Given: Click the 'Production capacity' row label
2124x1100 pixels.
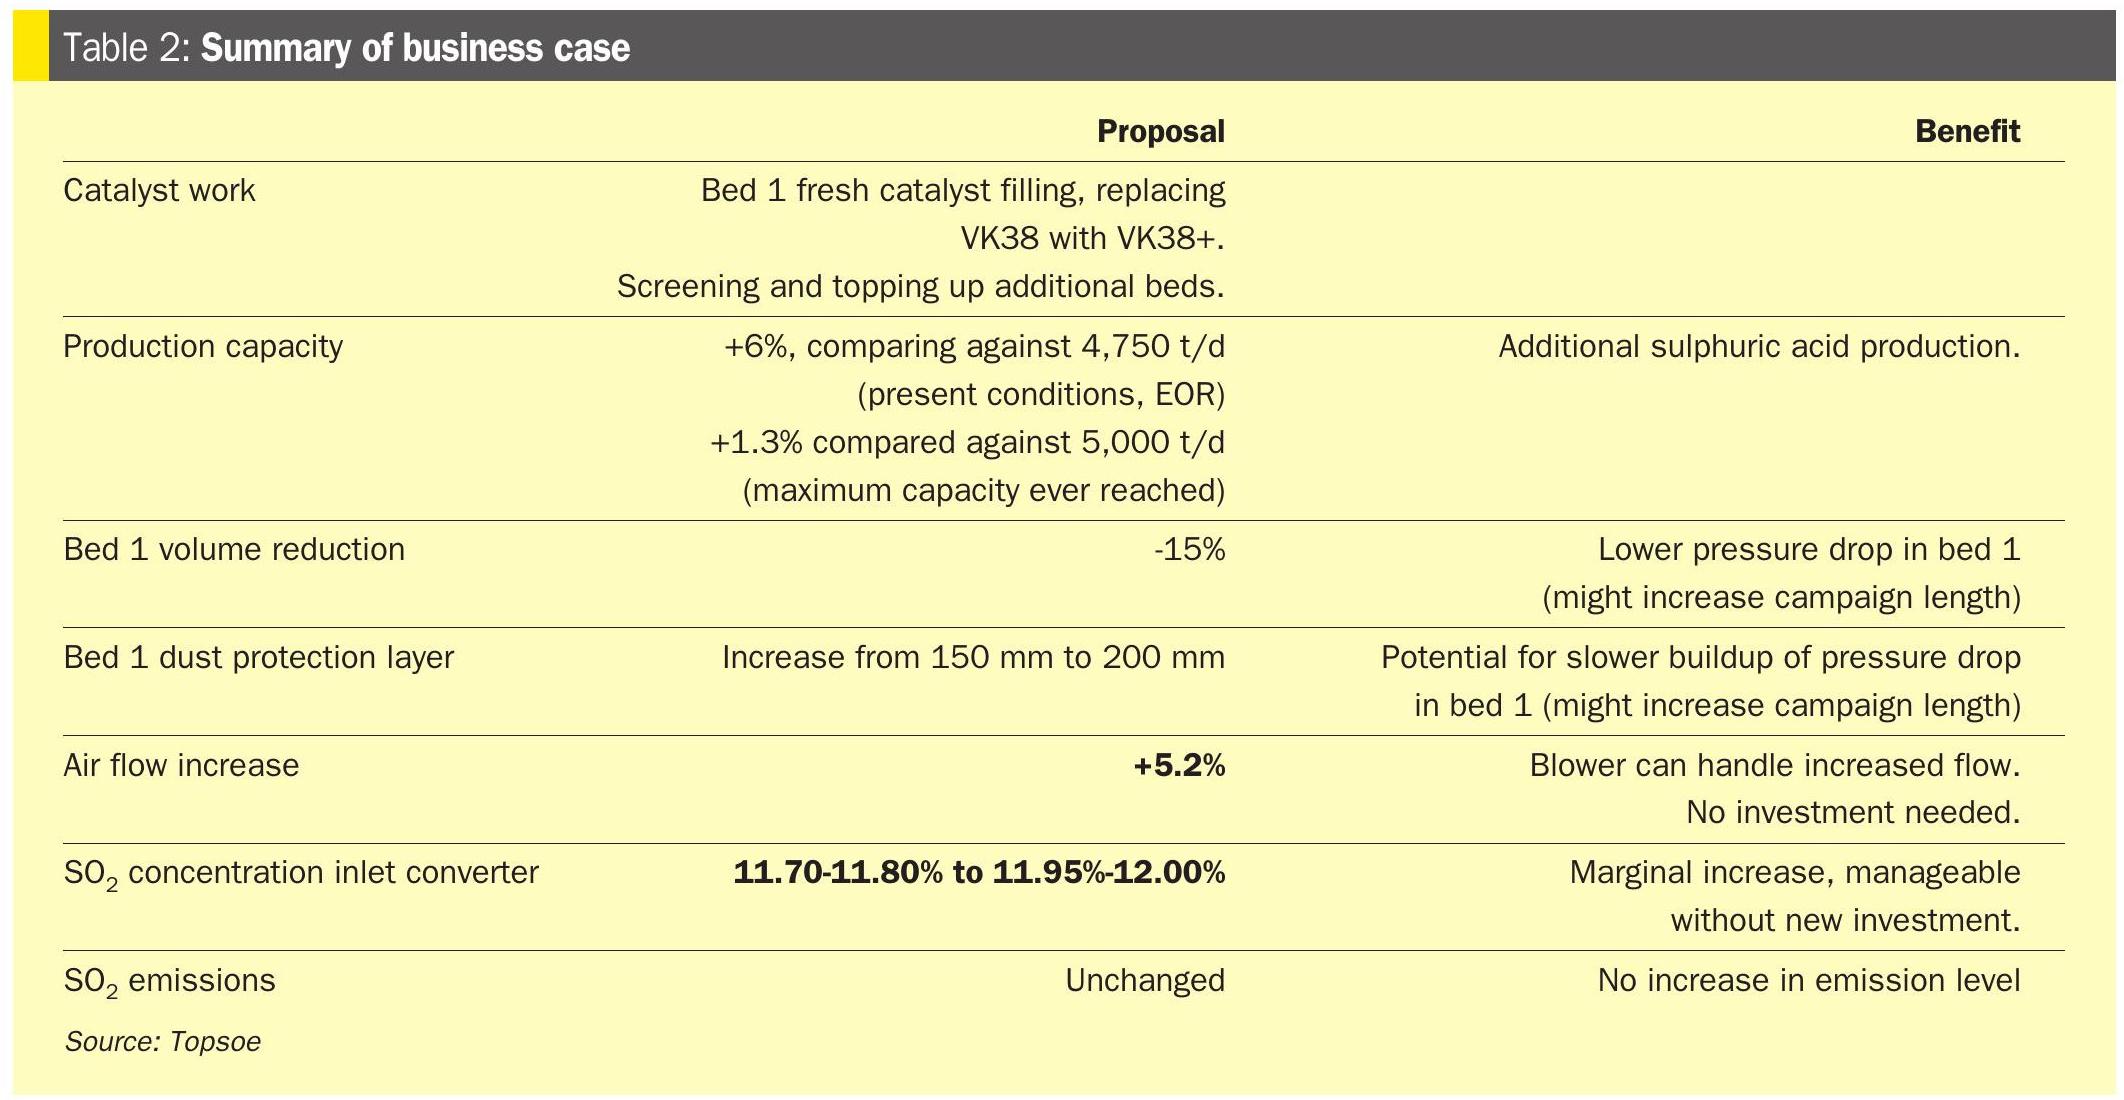Looking at the screenshot, I should (x=202, y=346).
